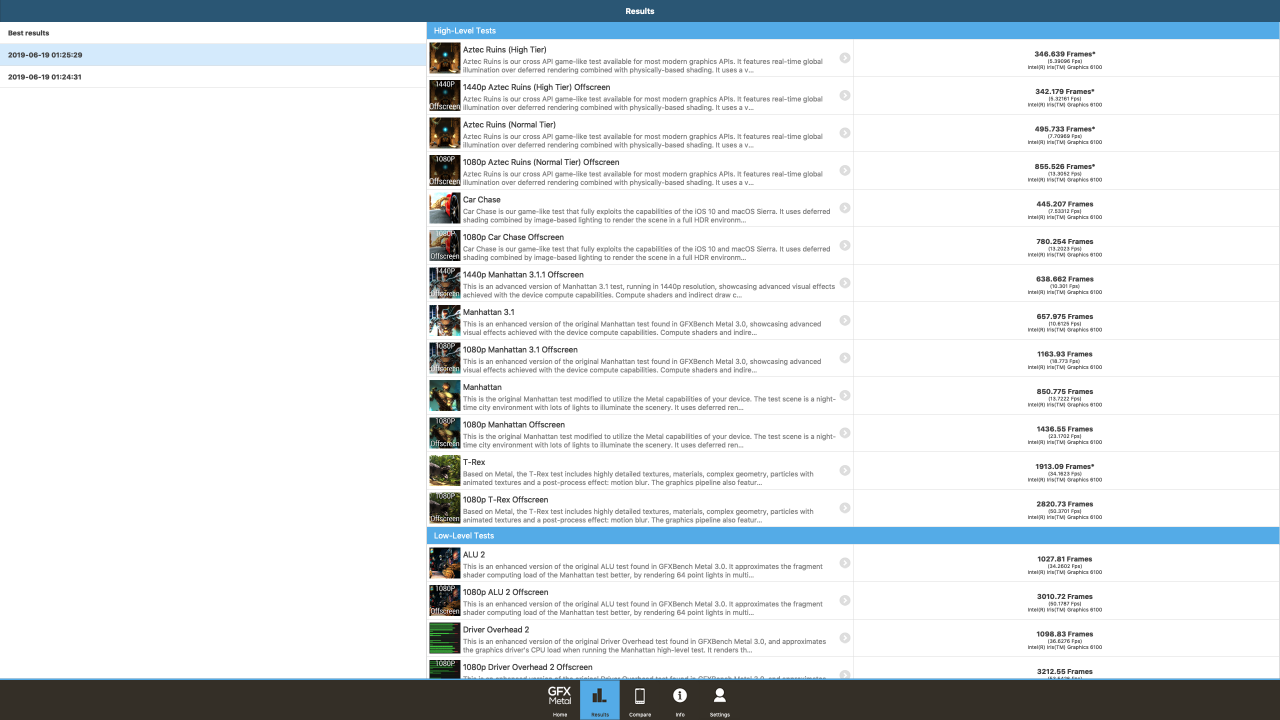
Task: Click Driver Overhead 2 title text
Action: pyautogui.click(x=496, y=630)
